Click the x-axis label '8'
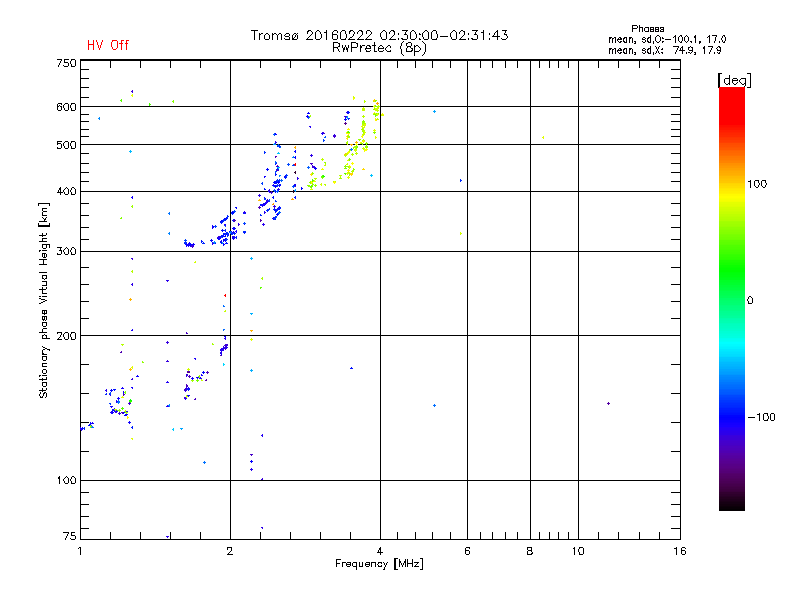This screenshot has height=600, width=800. 530,551
